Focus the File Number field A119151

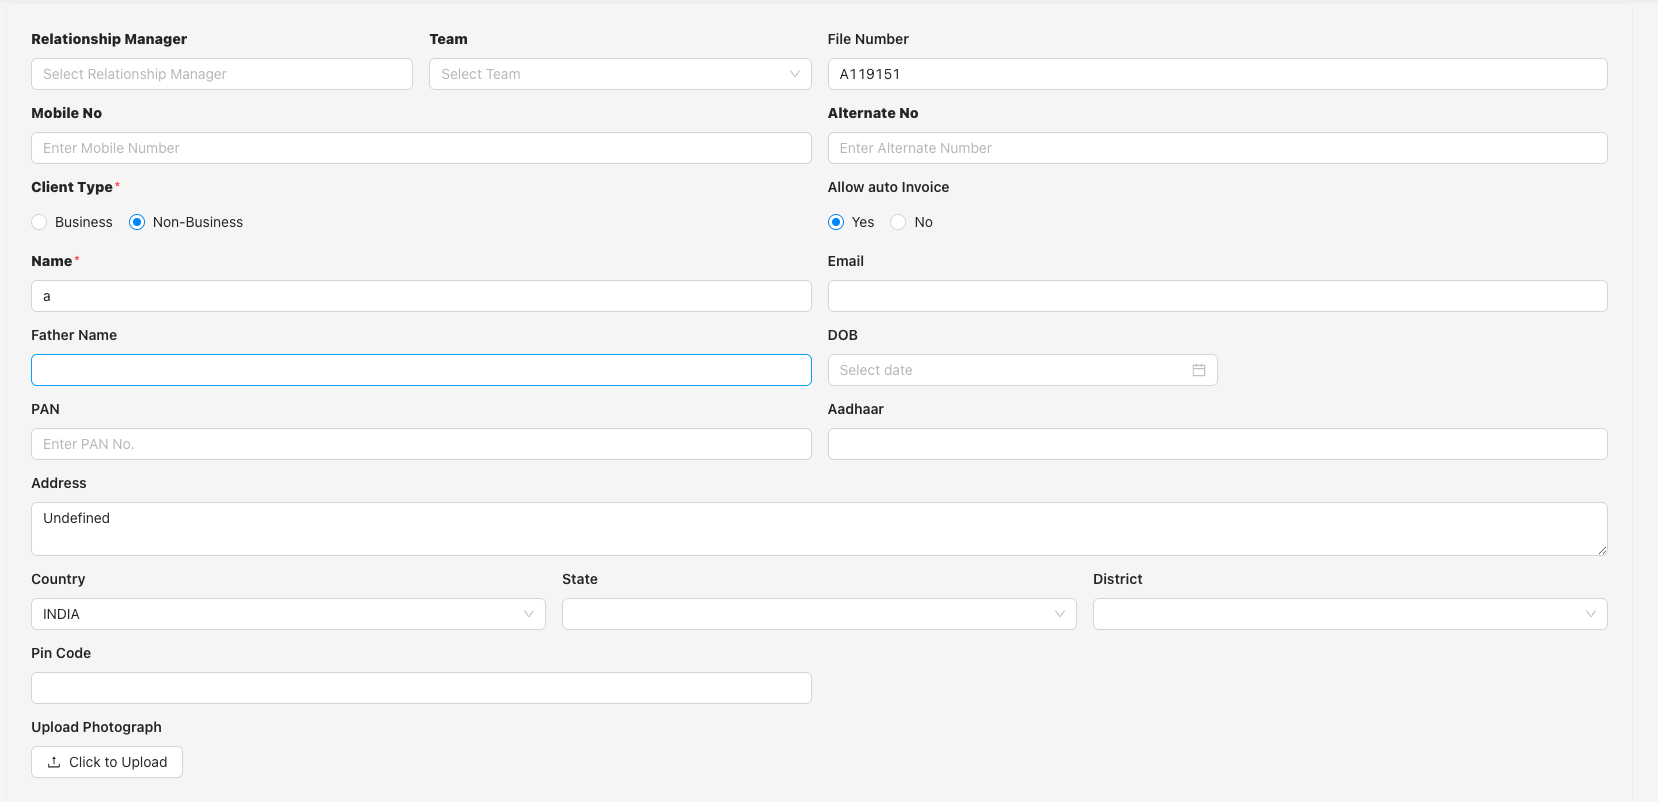coord(1217,74)
